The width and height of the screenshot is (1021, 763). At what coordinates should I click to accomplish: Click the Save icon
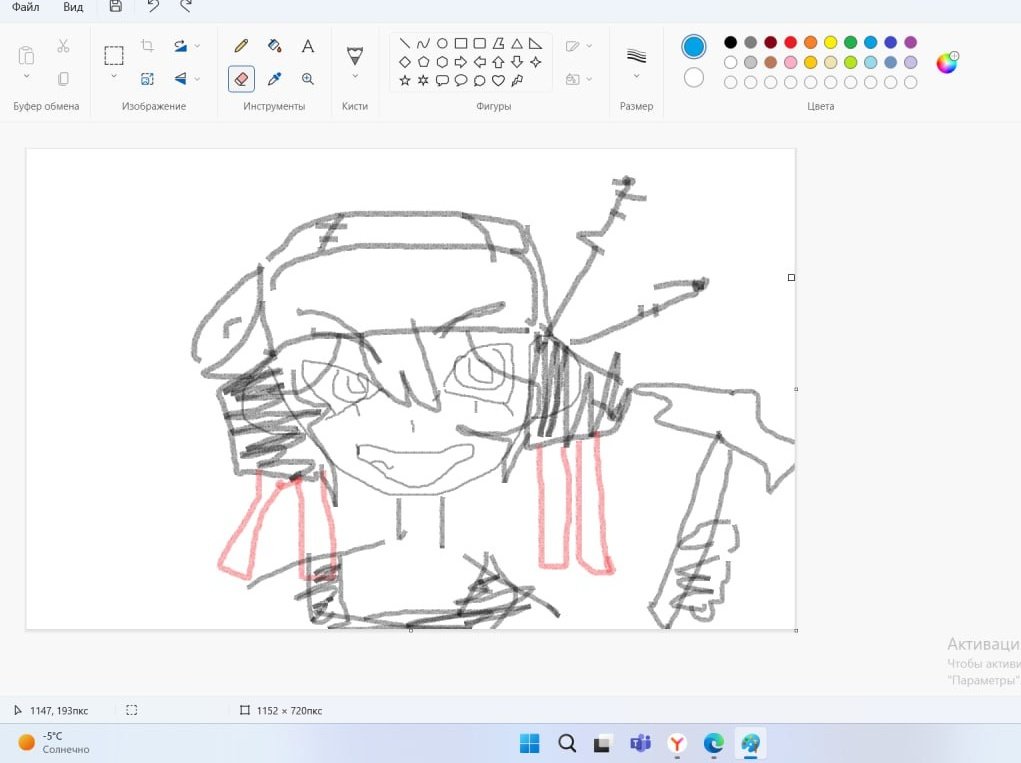click(x=114, y=8)
